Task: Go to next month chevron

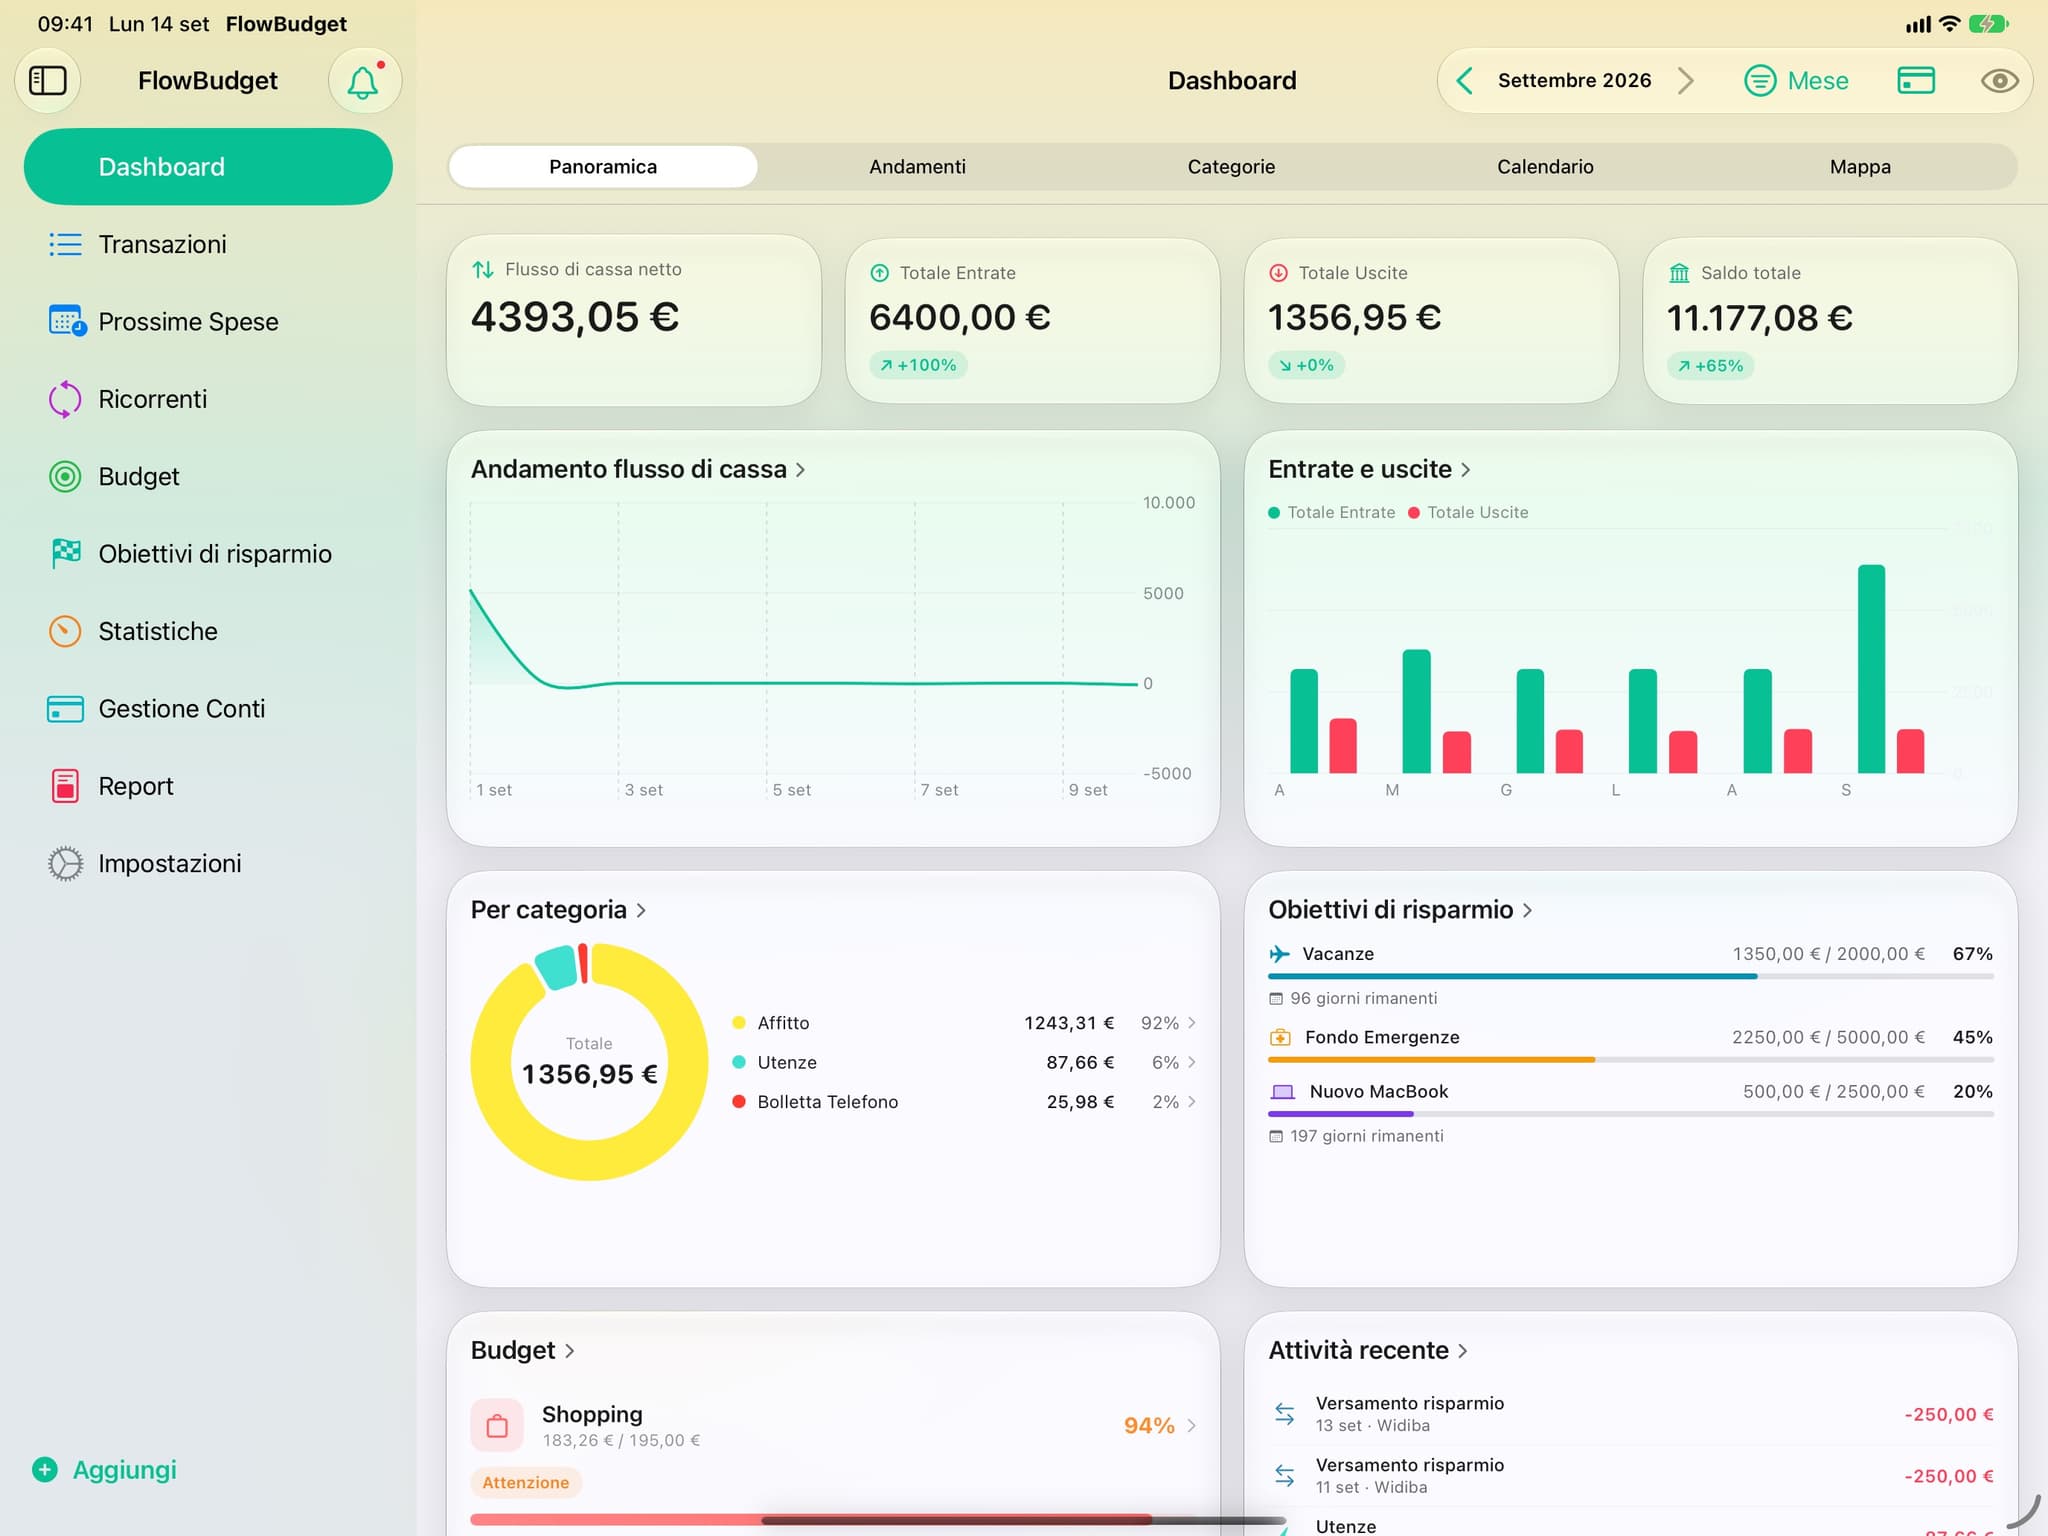Action: [x=1686, y=81]
